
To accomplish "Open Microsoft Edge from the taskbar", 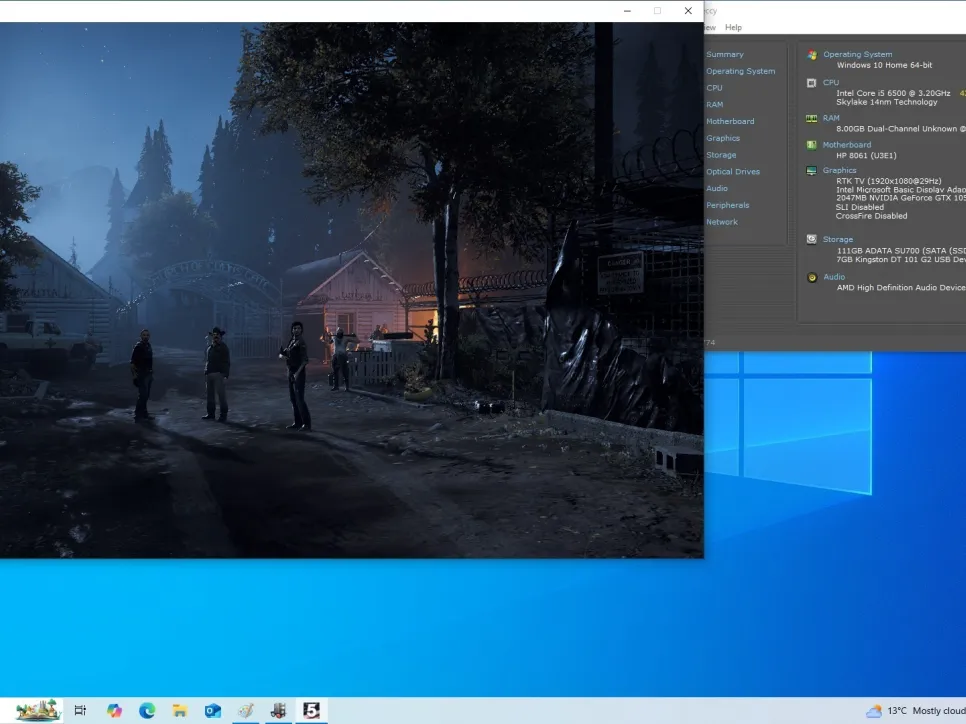I will [147, 710].
